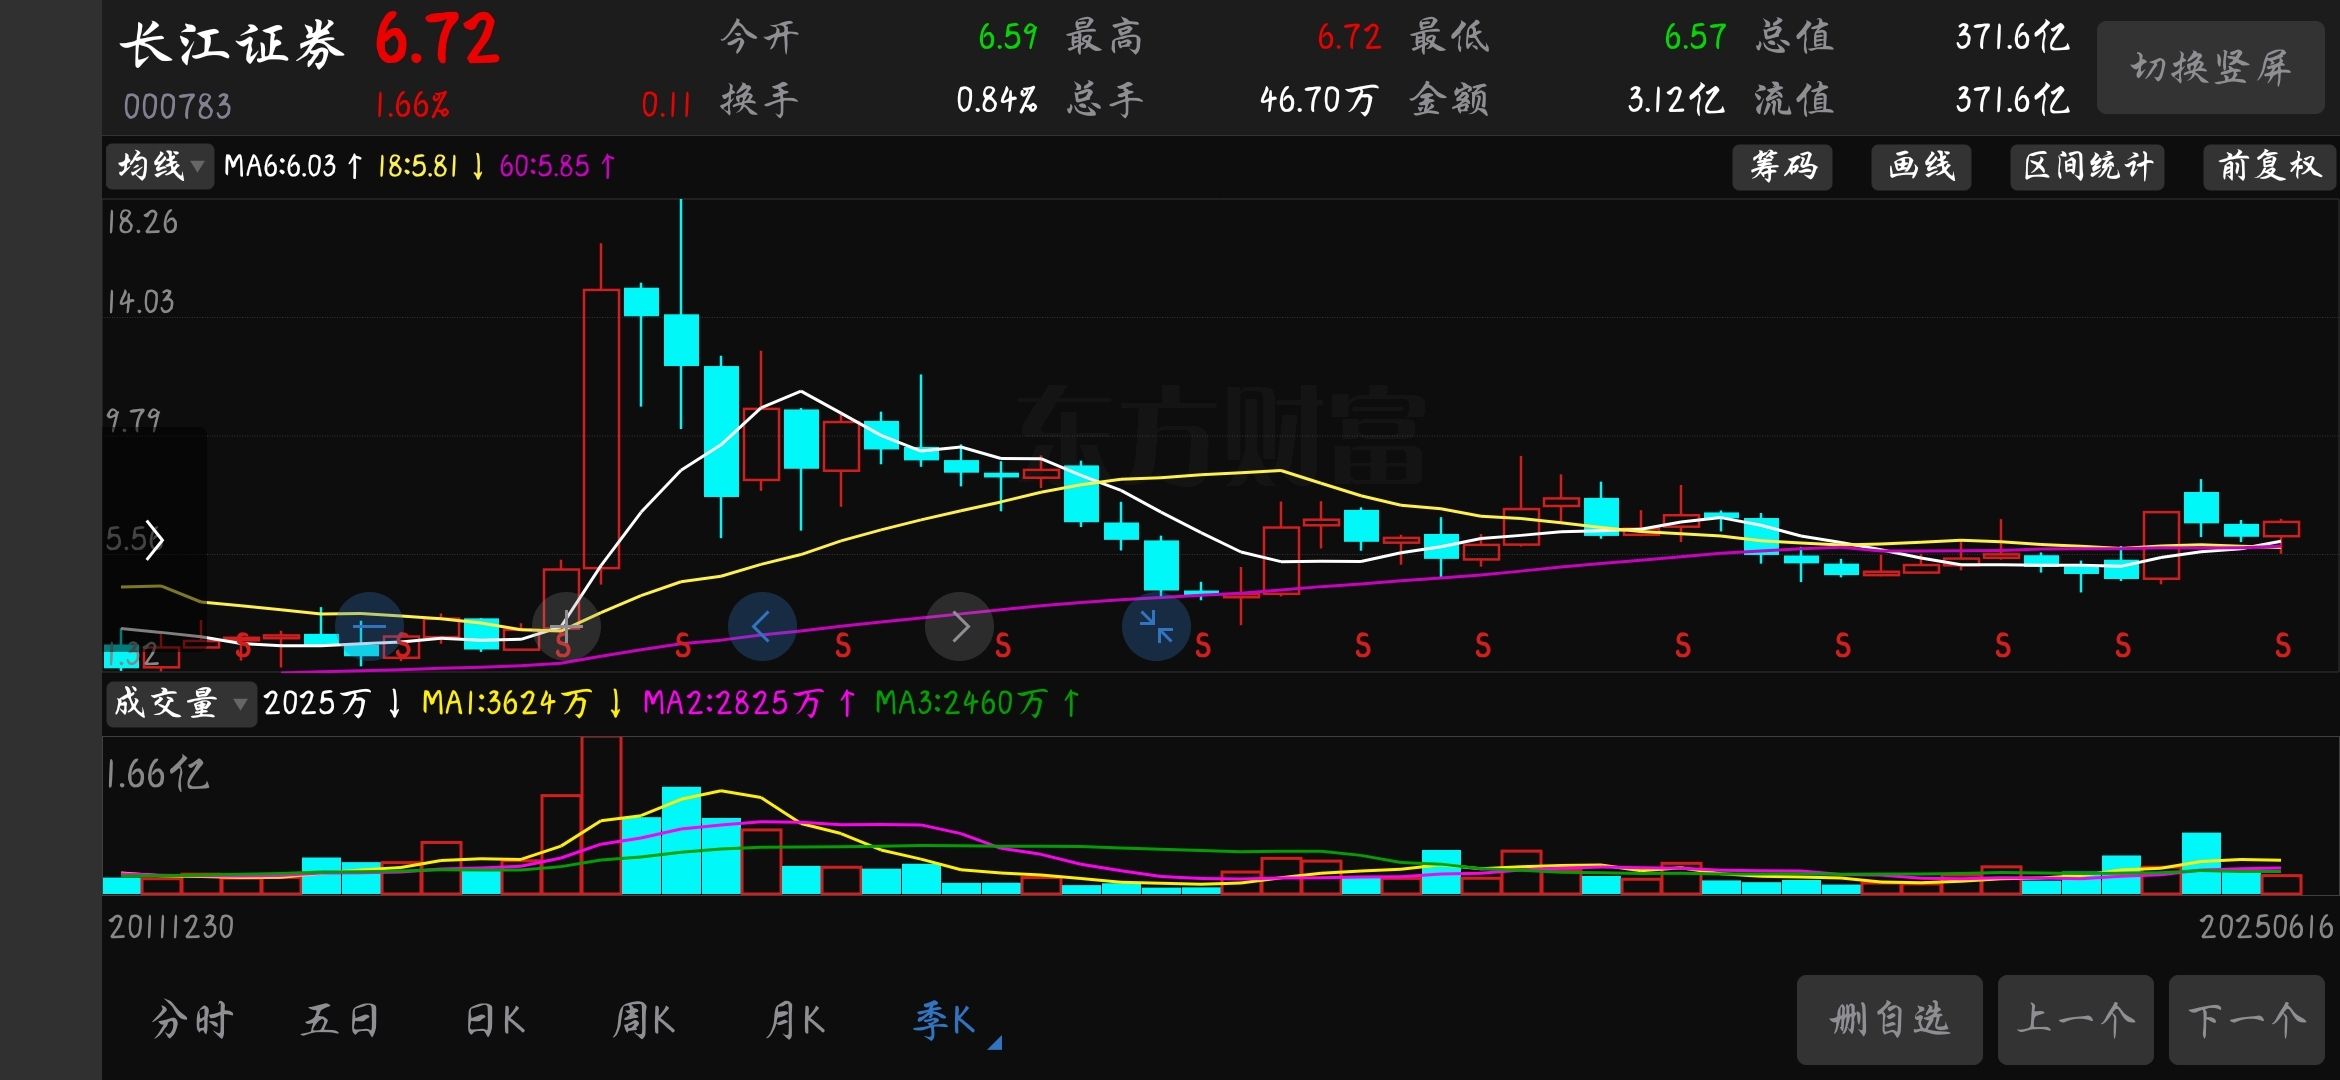Open the 成交量 indicator dropdown
This screenshot has height=1080, width=2340.
click(x=181, y=703)
